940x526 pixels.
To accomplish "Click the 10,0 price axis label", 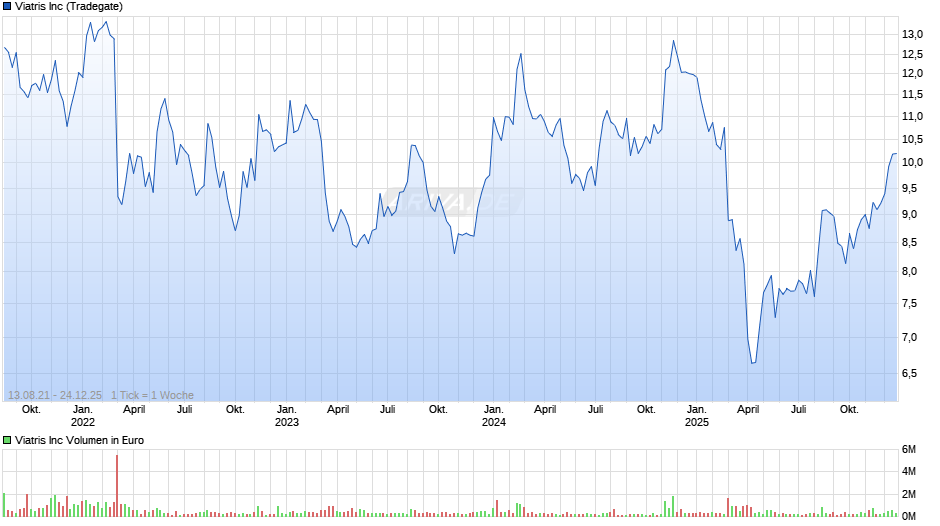I will [x=912, y=163].
